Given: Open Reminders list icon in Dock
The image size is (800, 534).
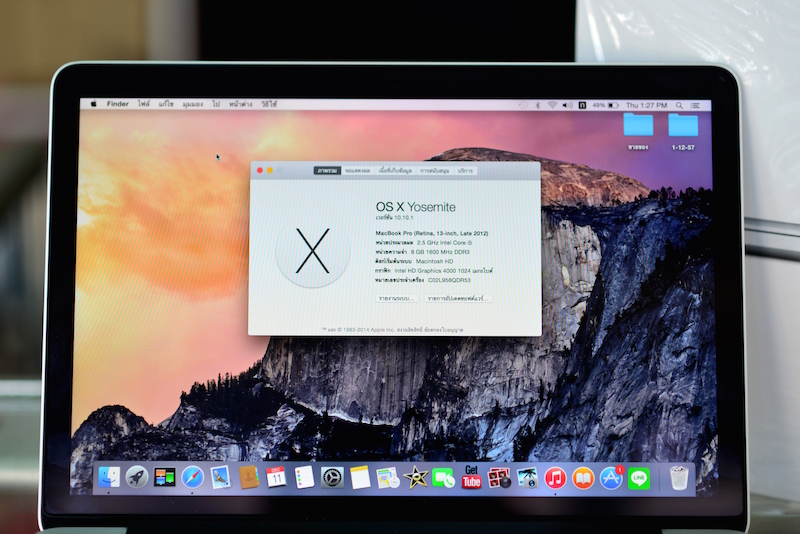Looking at the screenshot, I should click(x=304, y=478).
